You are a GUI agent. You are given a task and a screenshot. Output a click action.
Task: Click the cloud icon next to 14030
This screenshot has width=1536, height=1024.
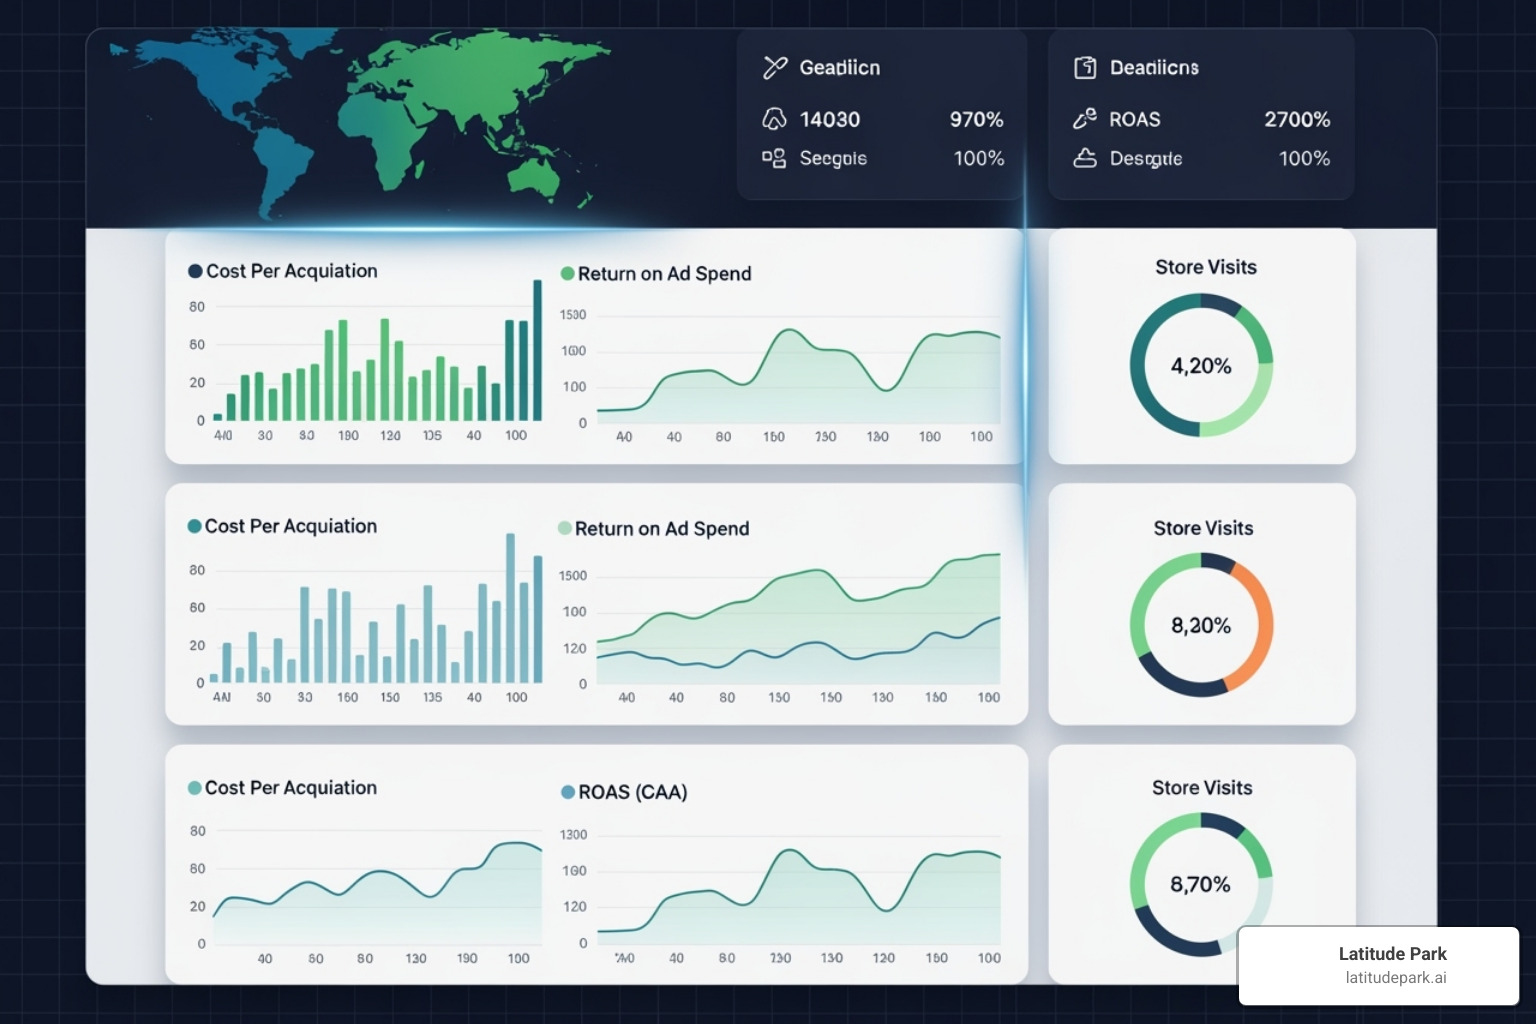click(773, 119)
